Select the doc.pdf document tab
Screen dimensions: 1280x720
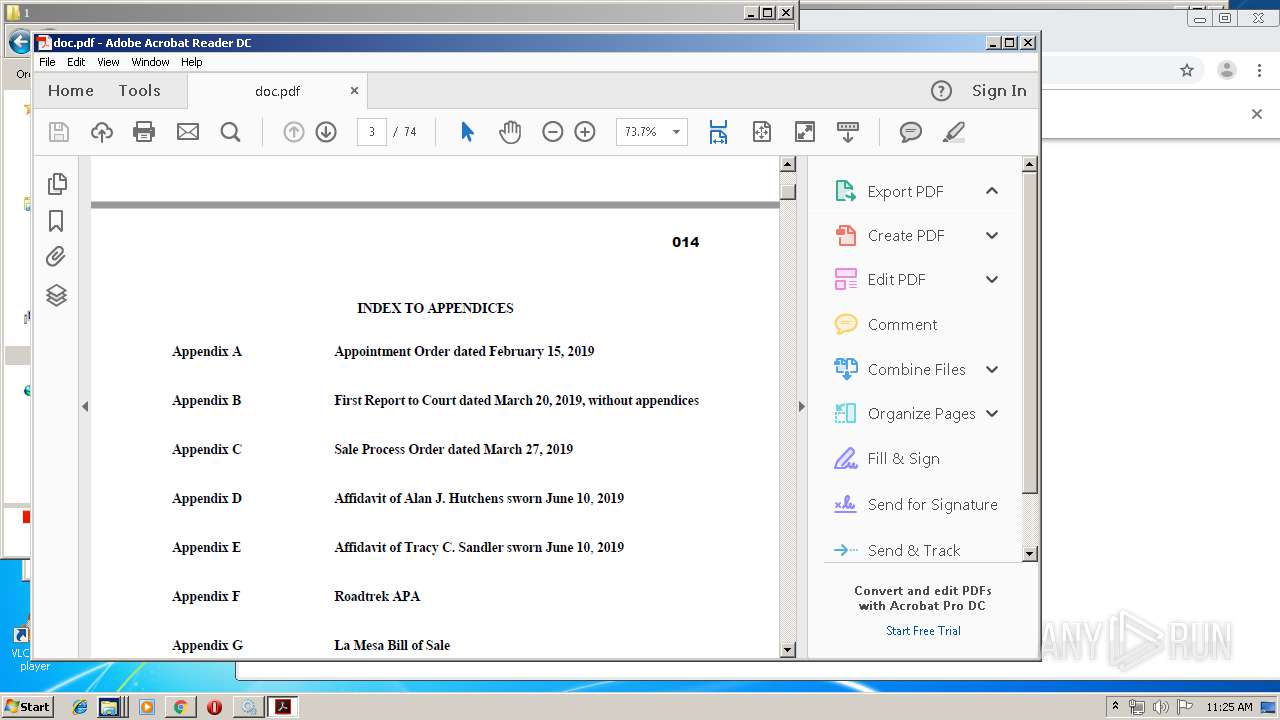coord(277,91)
